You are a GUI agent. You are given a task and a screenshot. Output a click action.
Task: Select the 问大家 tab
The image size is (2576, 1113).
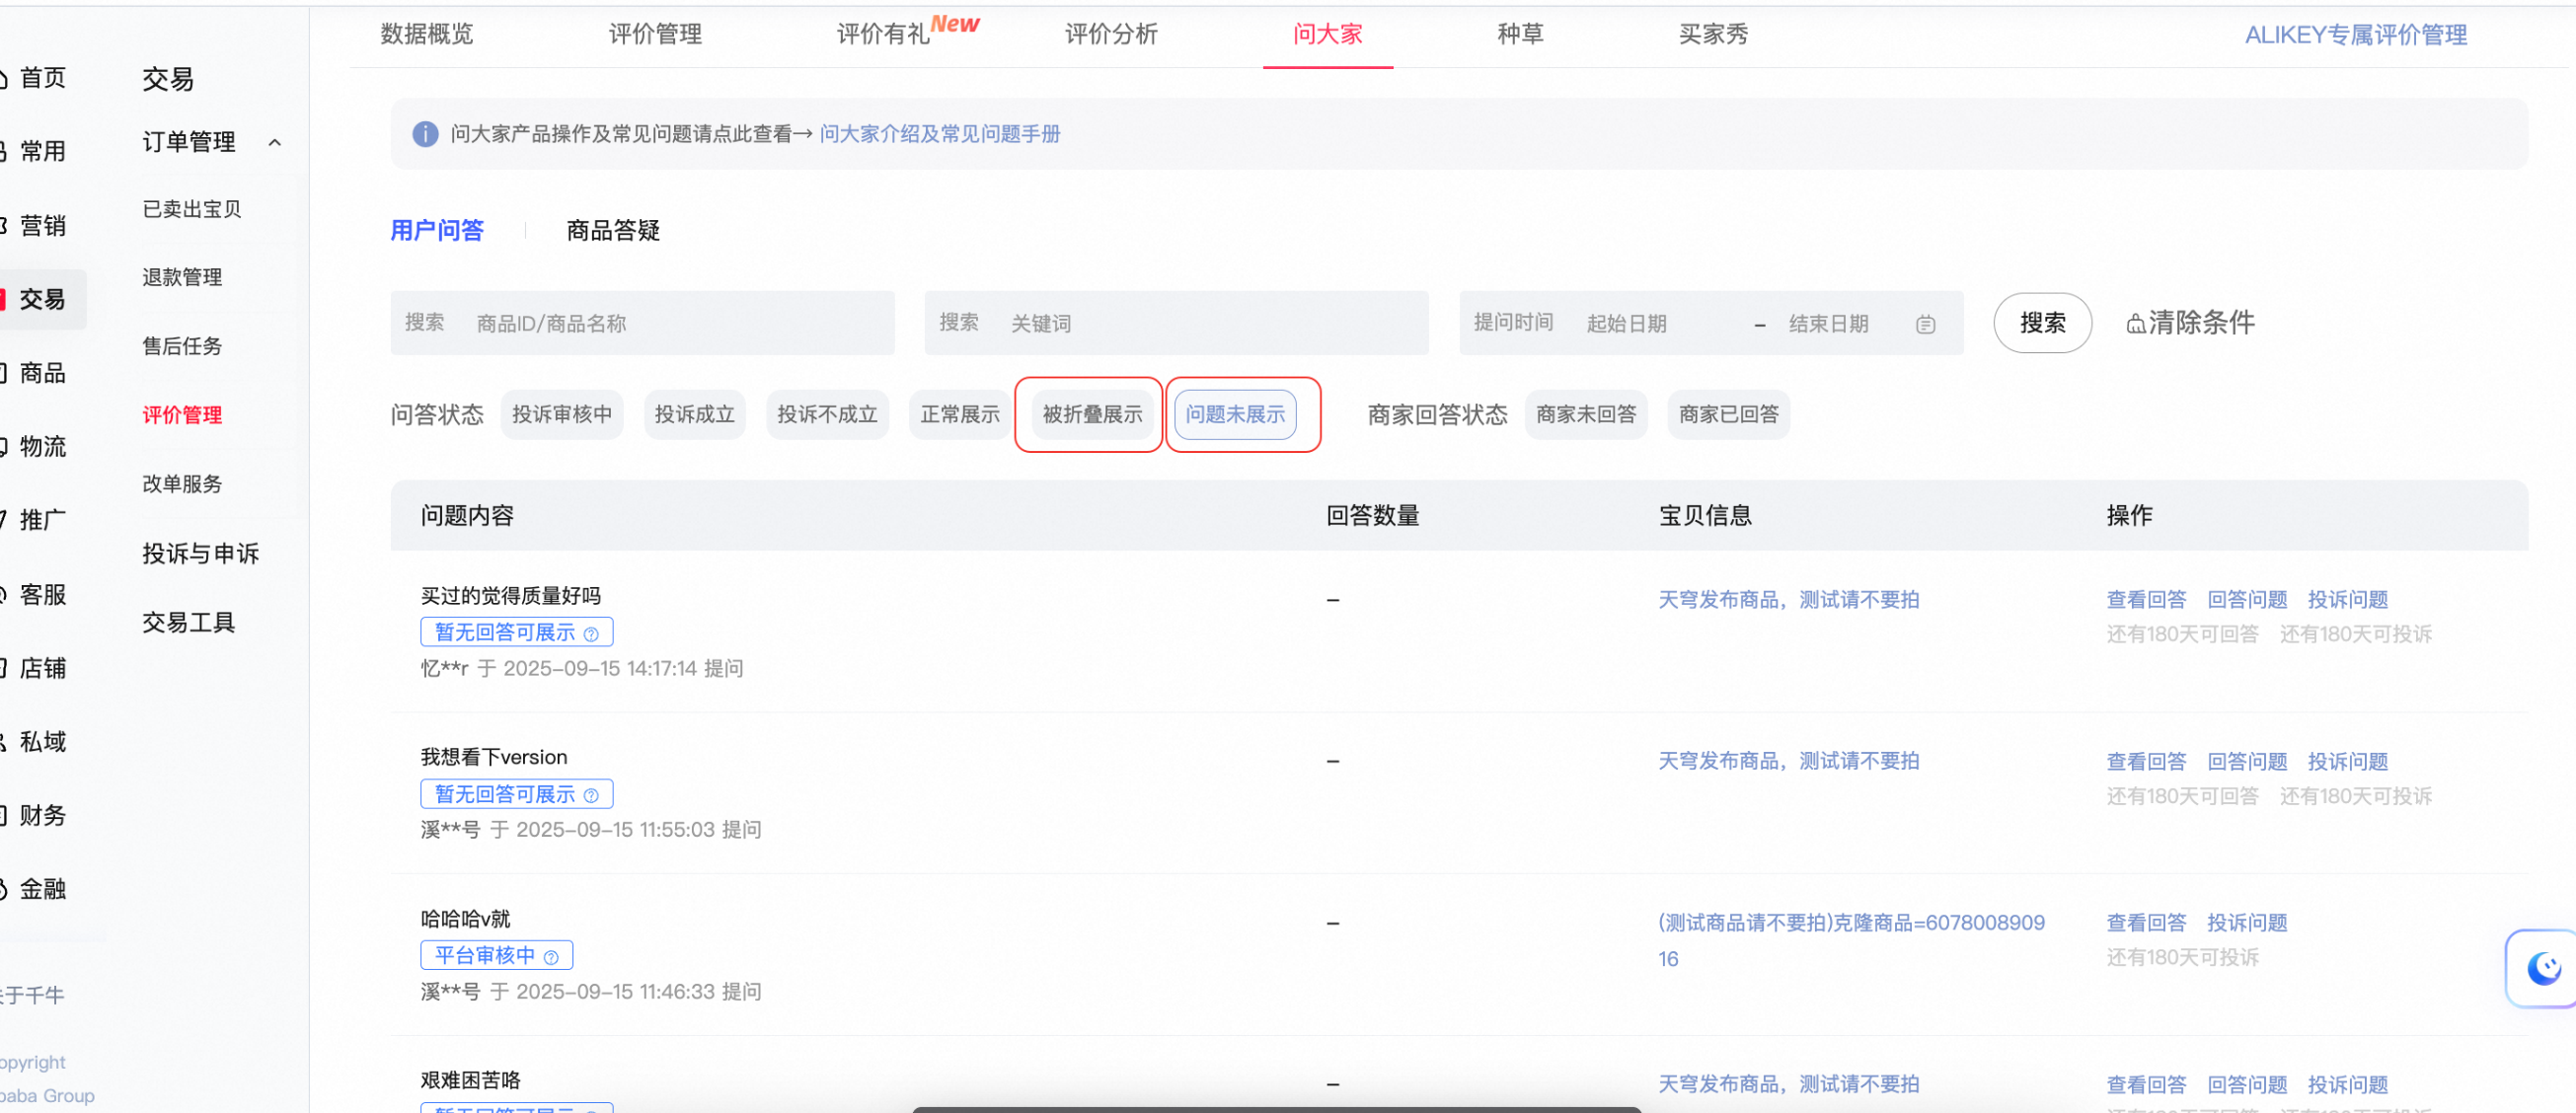coord(1328,35)
